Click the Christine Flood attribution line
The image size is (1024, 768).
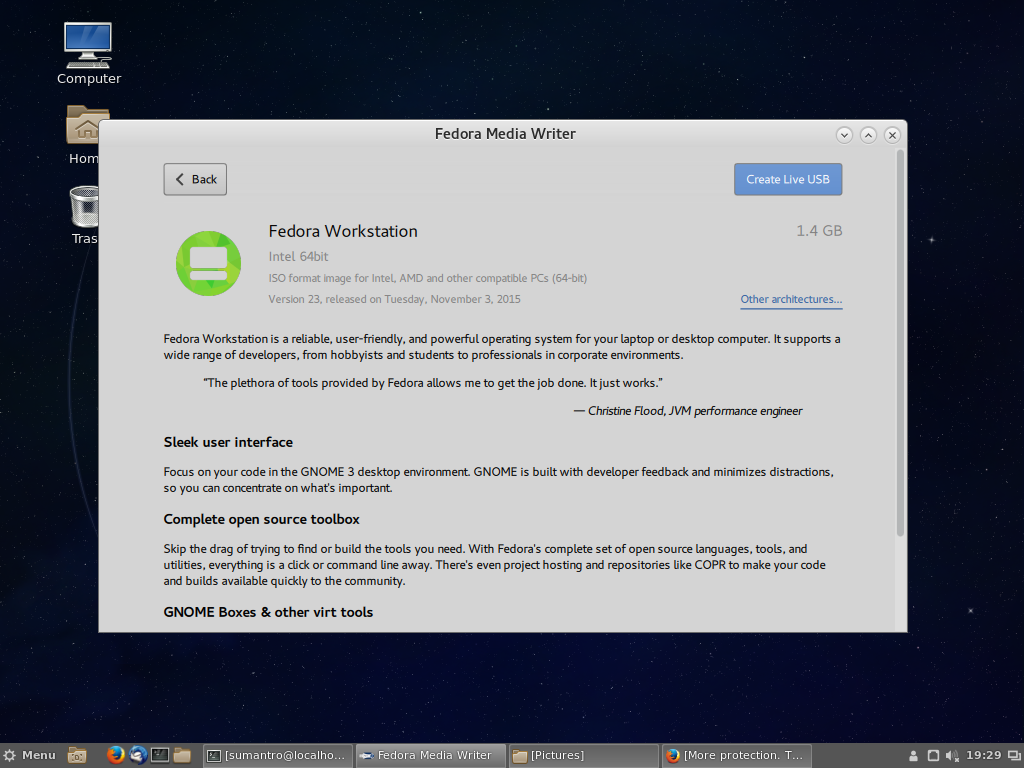(x=688, y=411)
